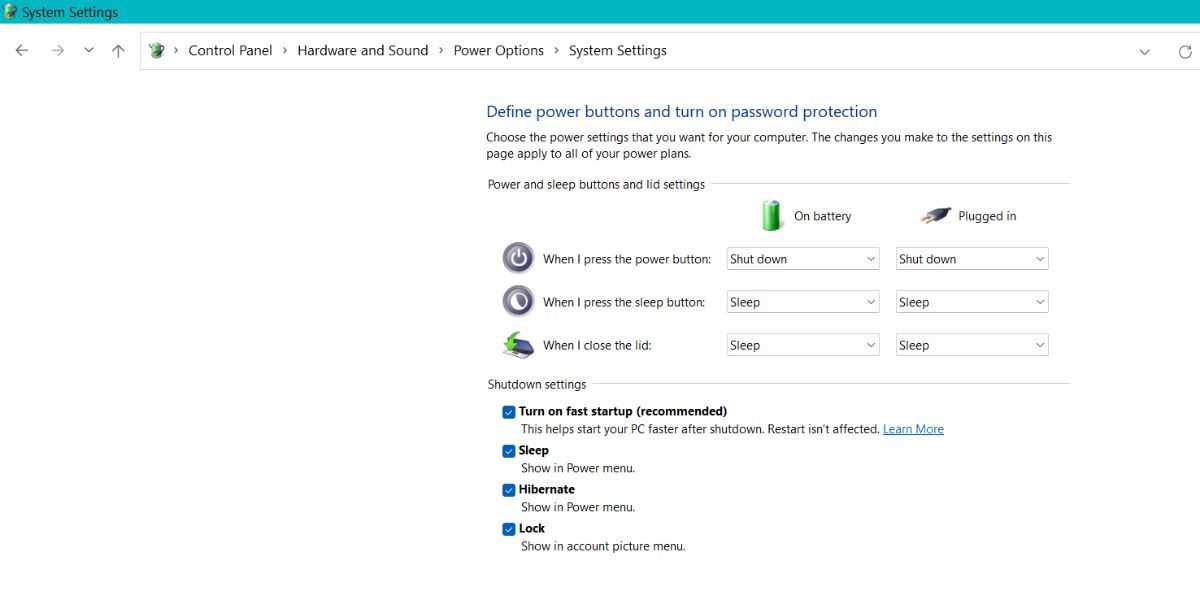The height and width of the screenshot is (600, 1200).
Task: Click the power button icon
Action: click(x=518, y=258)
